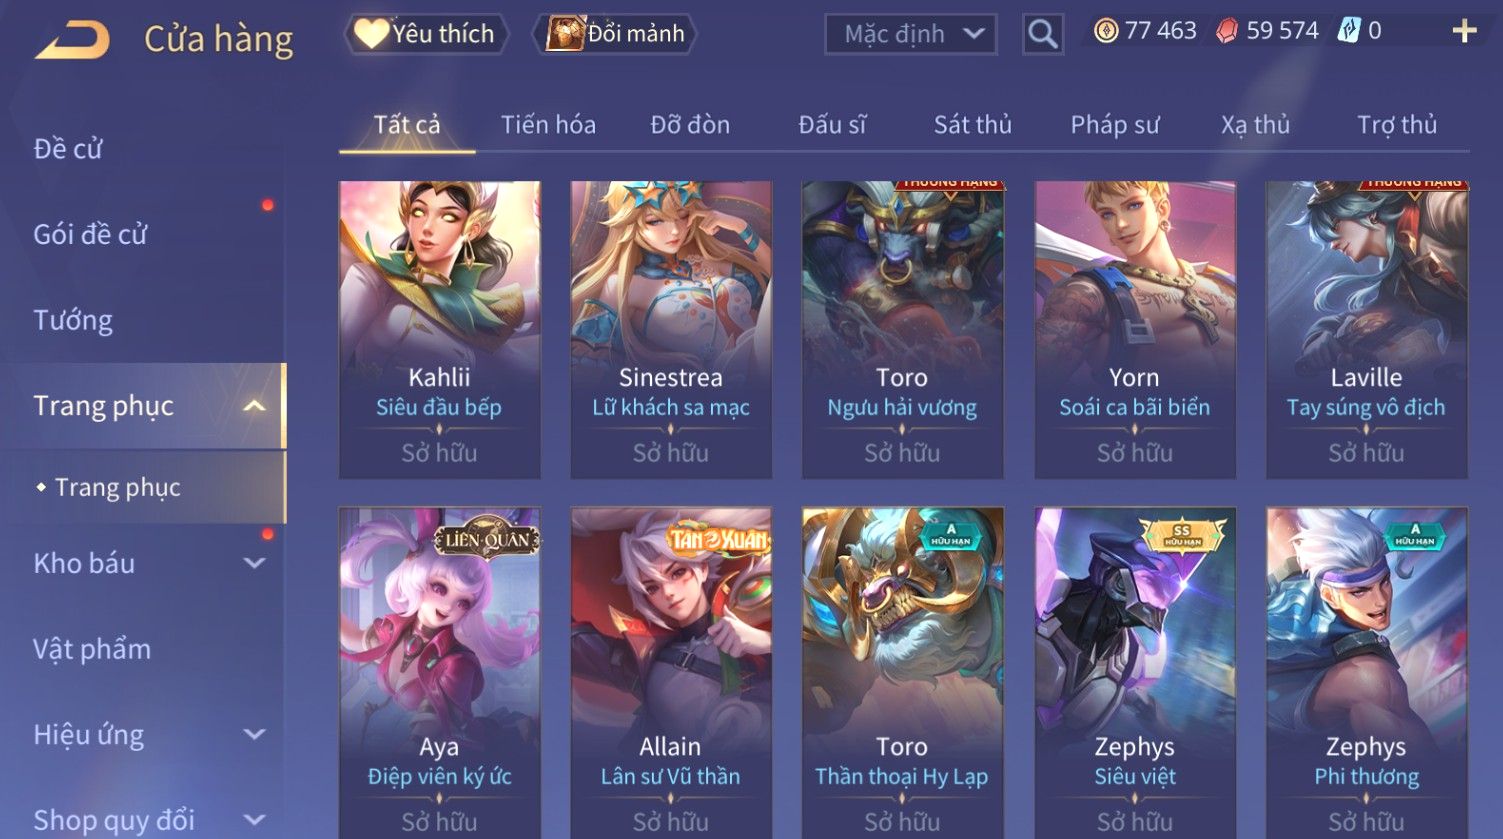Open Yêu thích heart favorites
This screenshot has height=839, width=1503.
tap(426, 34)
